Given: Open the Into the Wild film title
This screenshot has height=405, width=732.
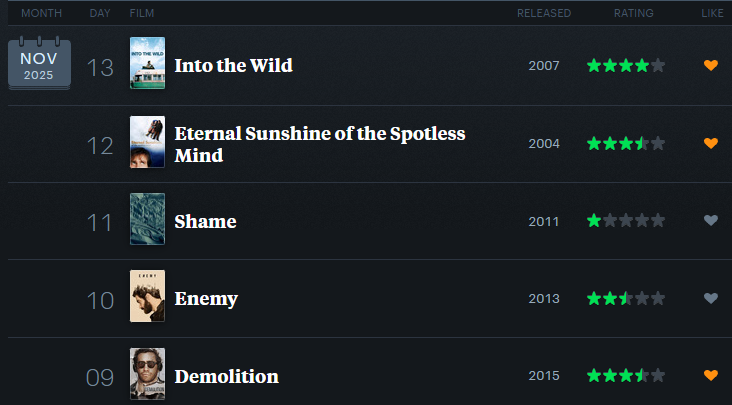Looking at the screenshot, I should tap(233, 66).
